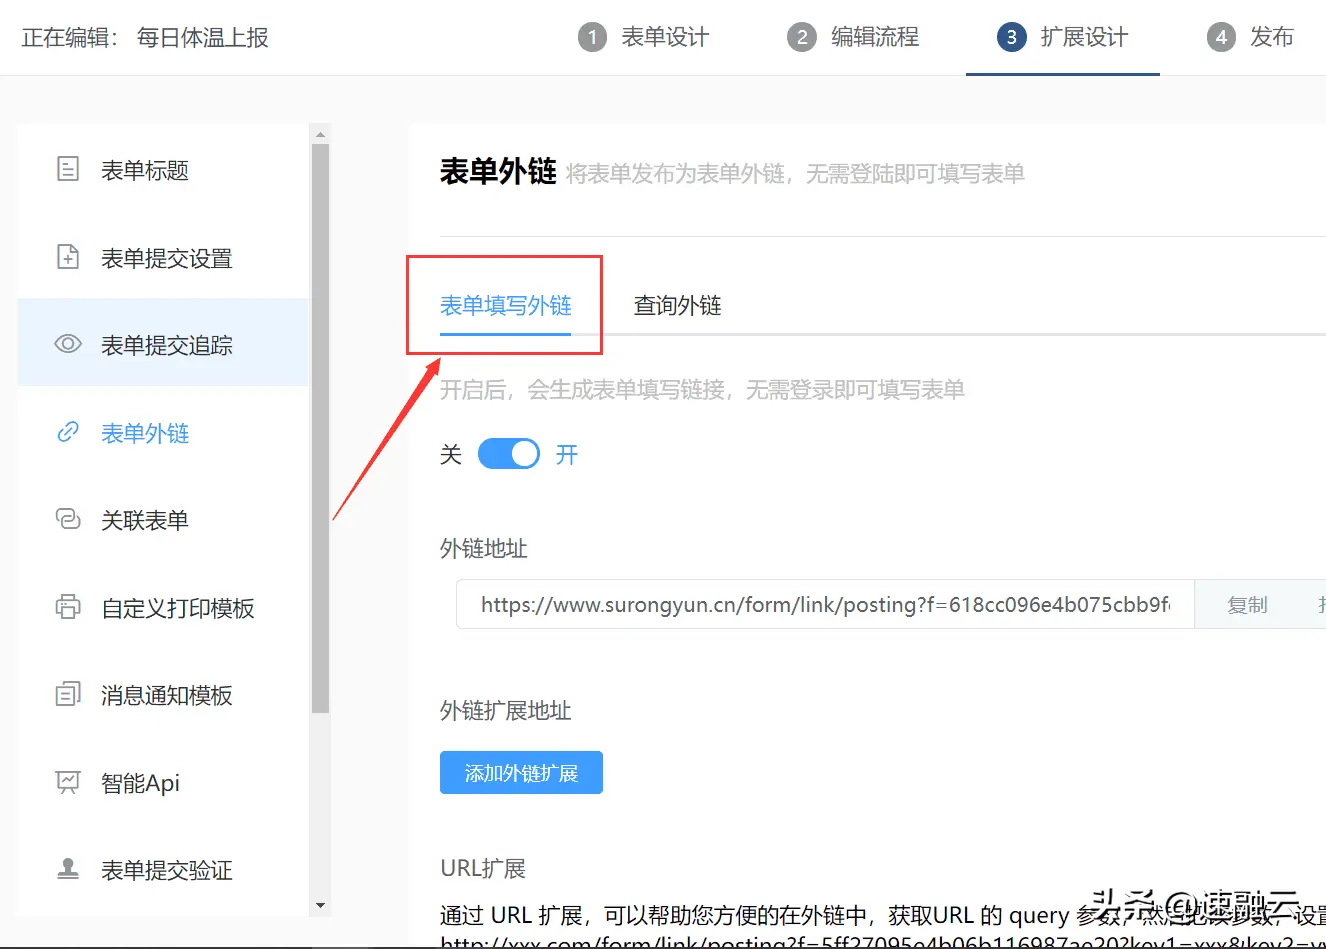The image size is (1326, 949).
Task: Click the printer icon for 自定义打印模板
Action: point(68,607)
